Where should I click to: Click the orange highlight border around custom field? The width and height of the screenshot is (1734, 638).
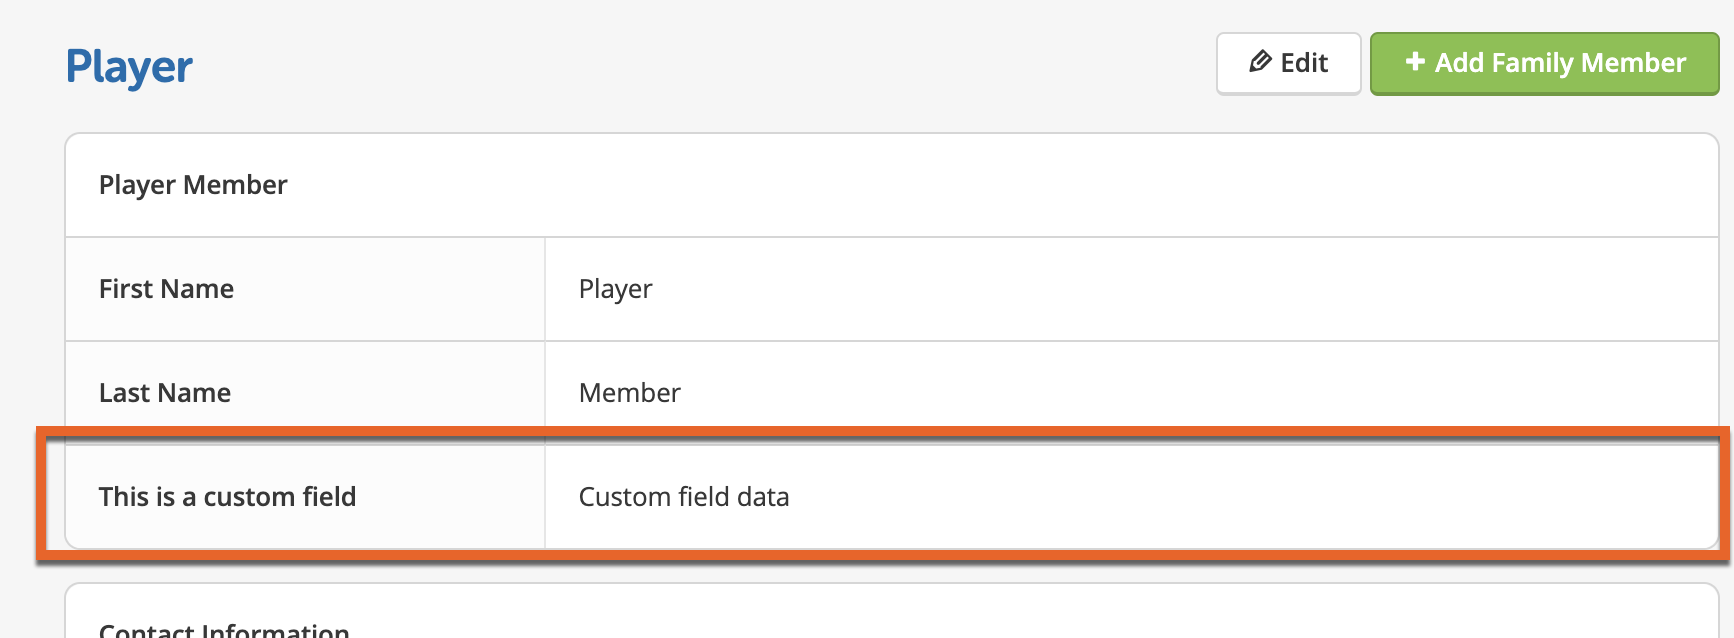click(883, 432)
